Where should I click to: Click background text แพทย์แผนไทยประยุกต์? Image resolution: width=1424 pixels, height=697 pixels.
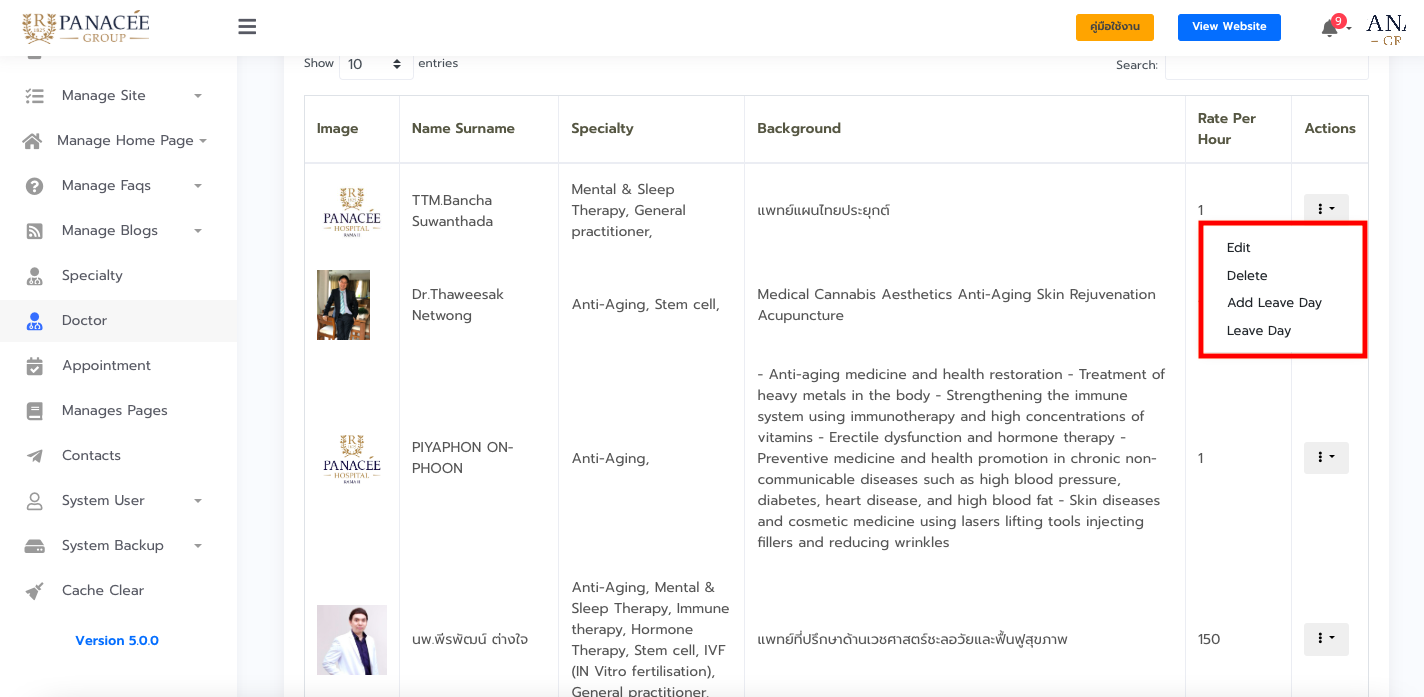[823, 211]
